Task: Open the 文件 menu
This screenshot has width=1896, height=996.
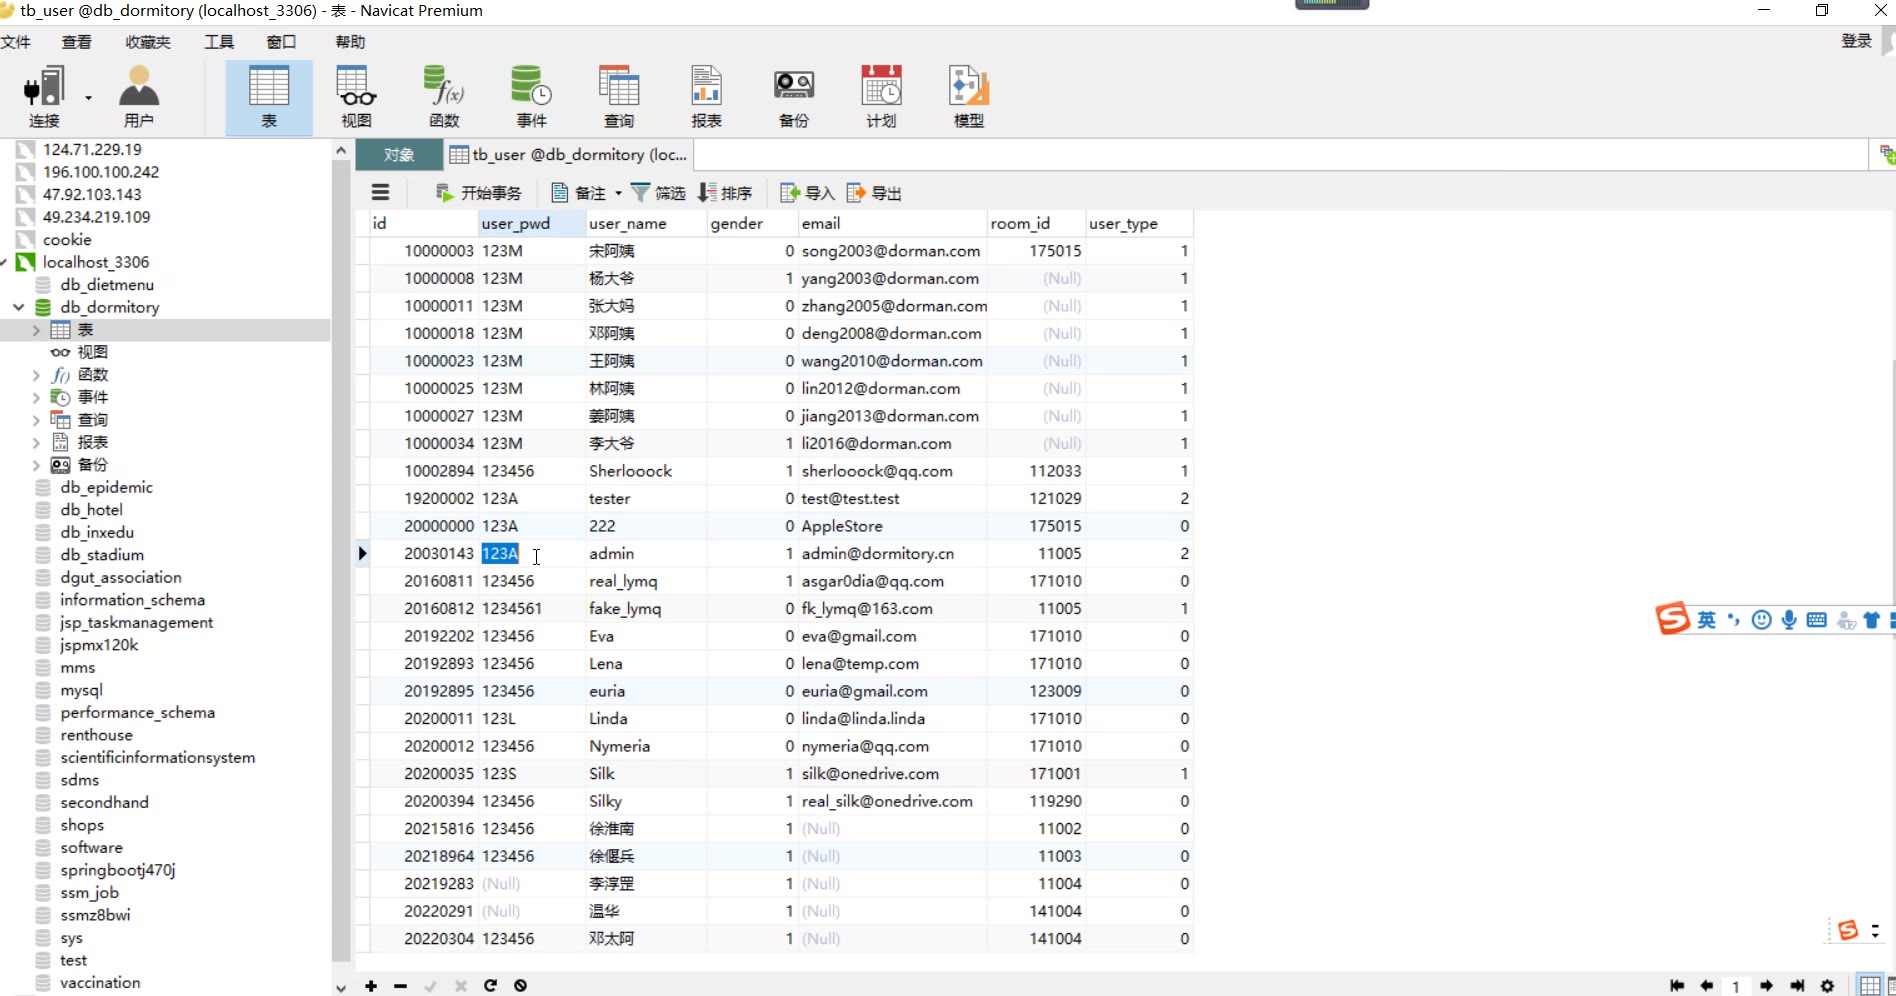Action: coord(16,42)
